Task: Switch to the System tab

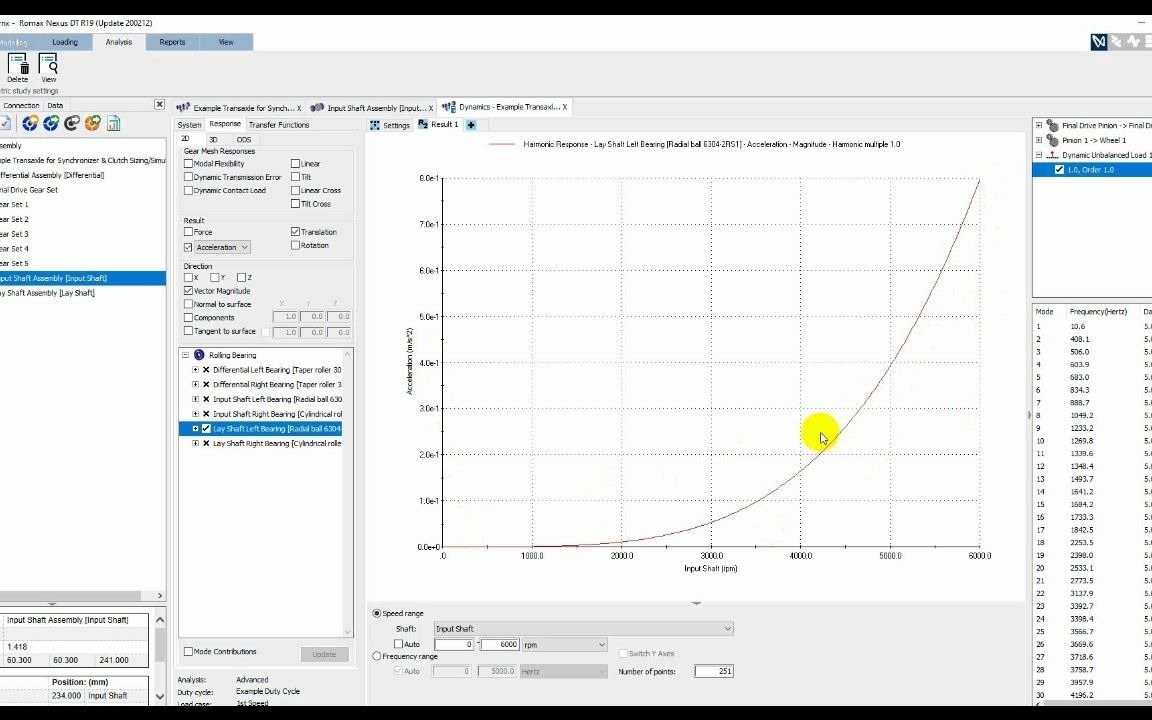Action: (190, 125)
